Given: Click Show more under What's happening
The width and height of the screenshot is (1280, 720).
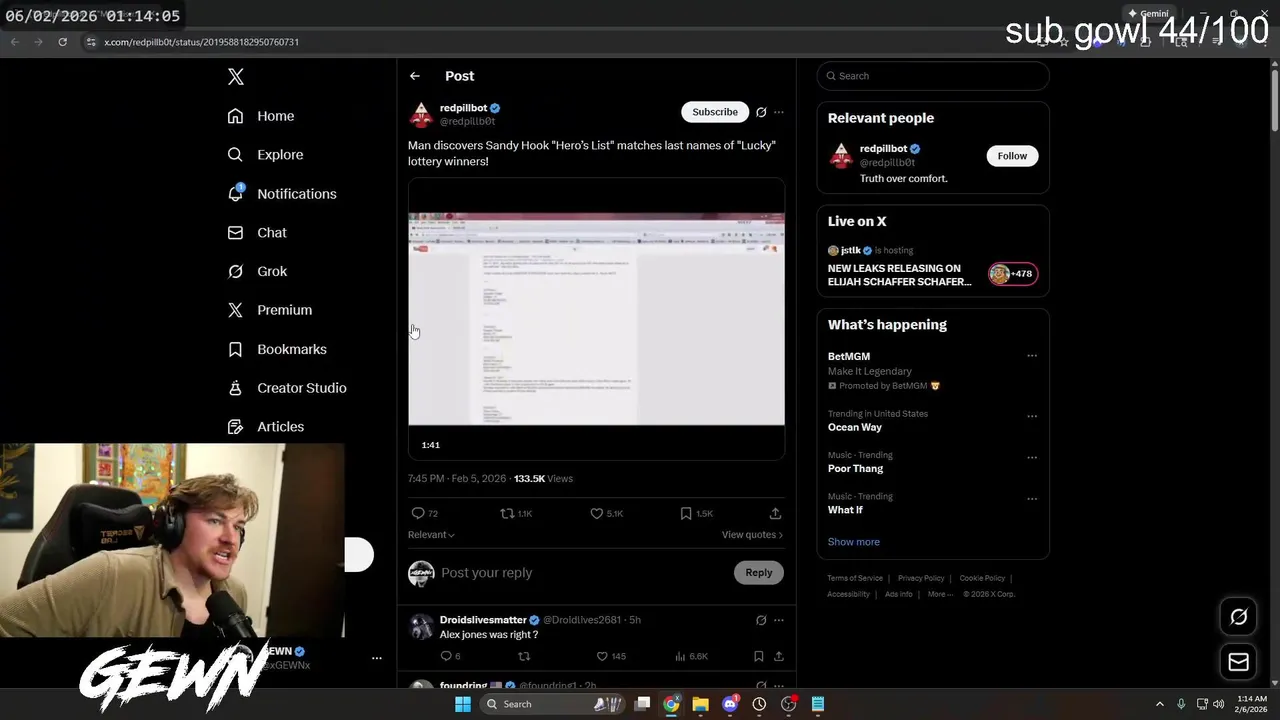Looking at the screenshot, I should [x=854, y=542].
